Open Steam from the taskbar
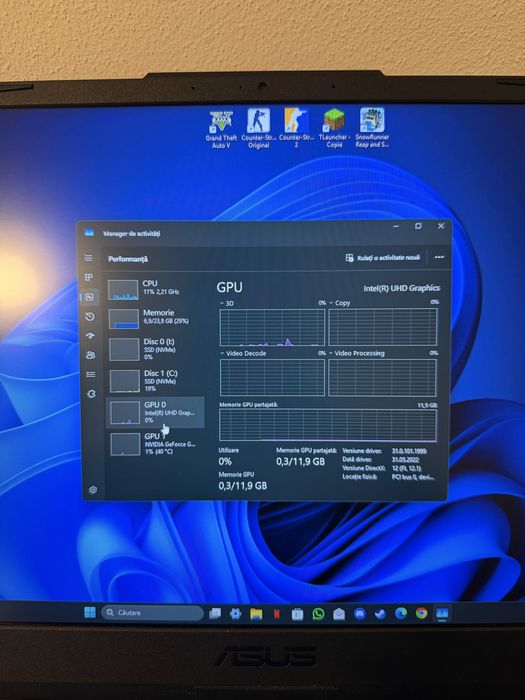 click(x=380, y=614)
